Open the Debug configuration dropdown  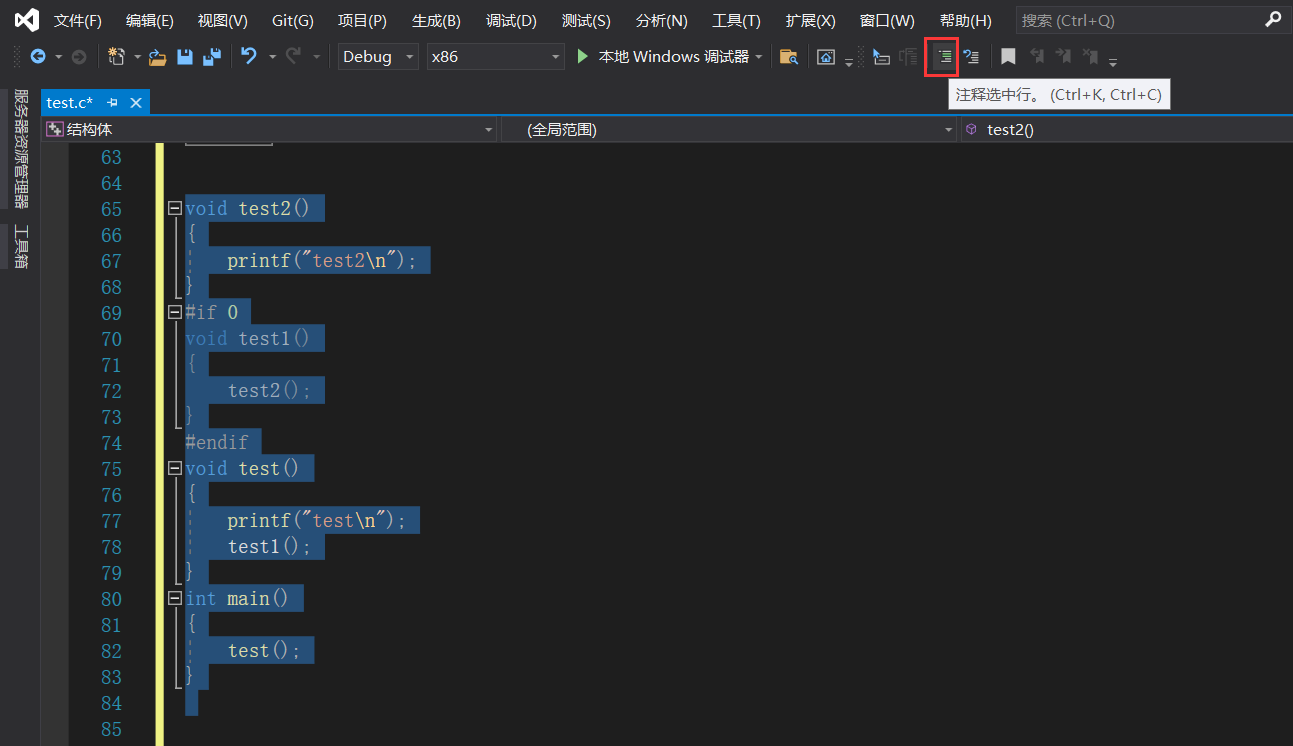378,57
